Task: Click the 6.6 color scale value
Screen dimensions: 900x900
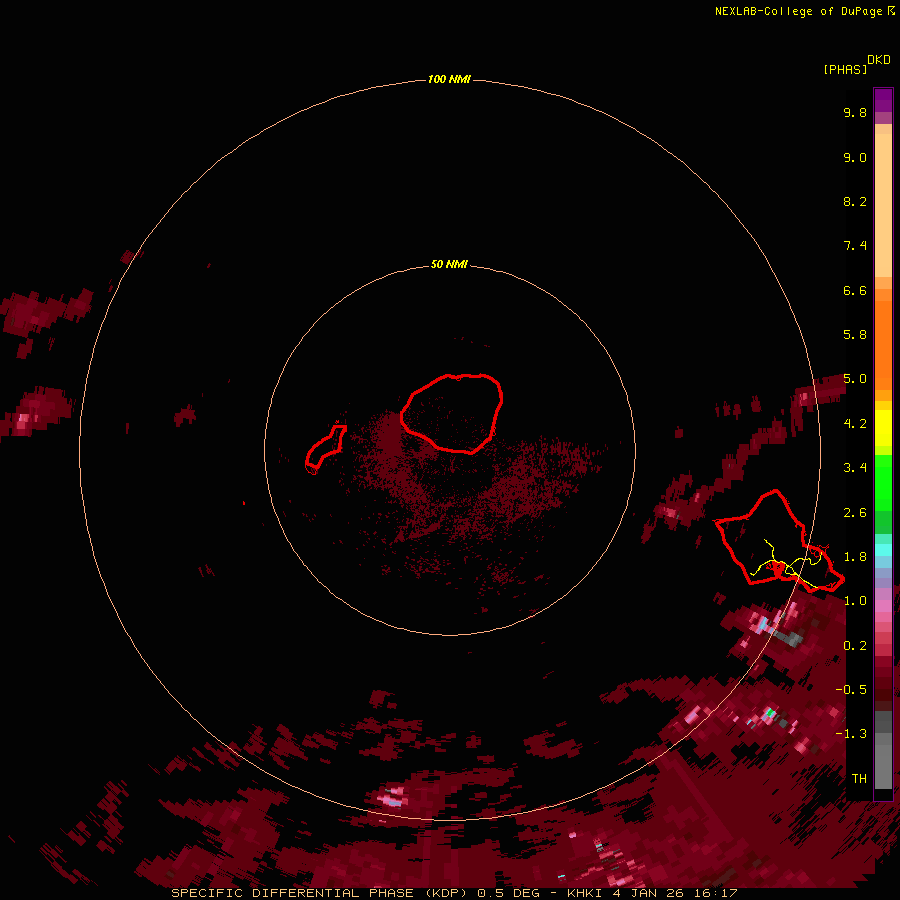Action: pos(855,290)
